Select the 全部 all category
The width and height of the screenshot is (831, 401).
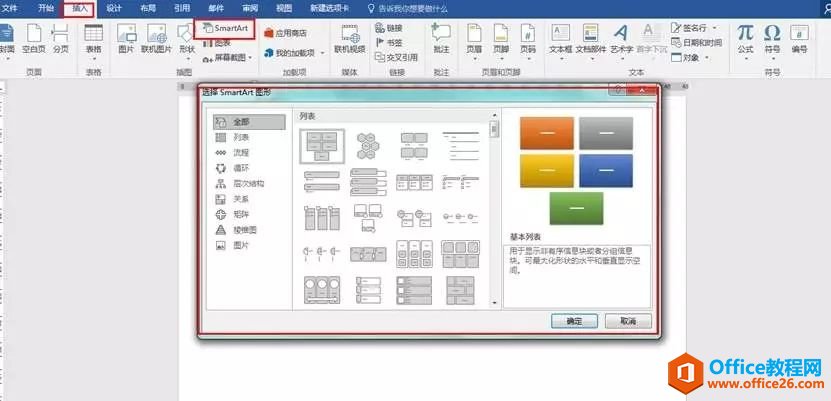pos(249,122)
